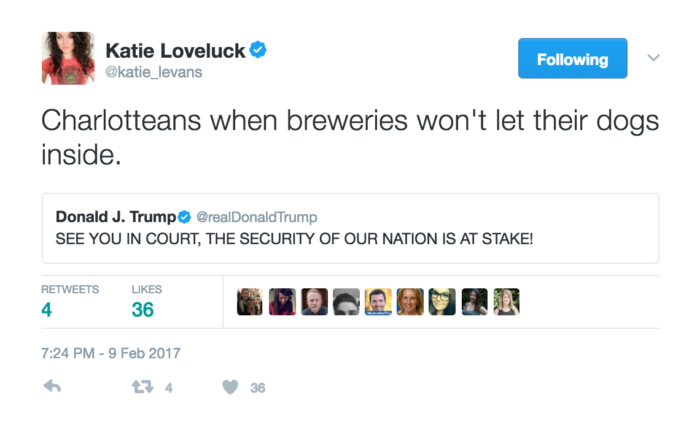Open the quoted Donald J. Trump tweet
The width and height of the screenshot is (700, 427).
pos(350,228)
